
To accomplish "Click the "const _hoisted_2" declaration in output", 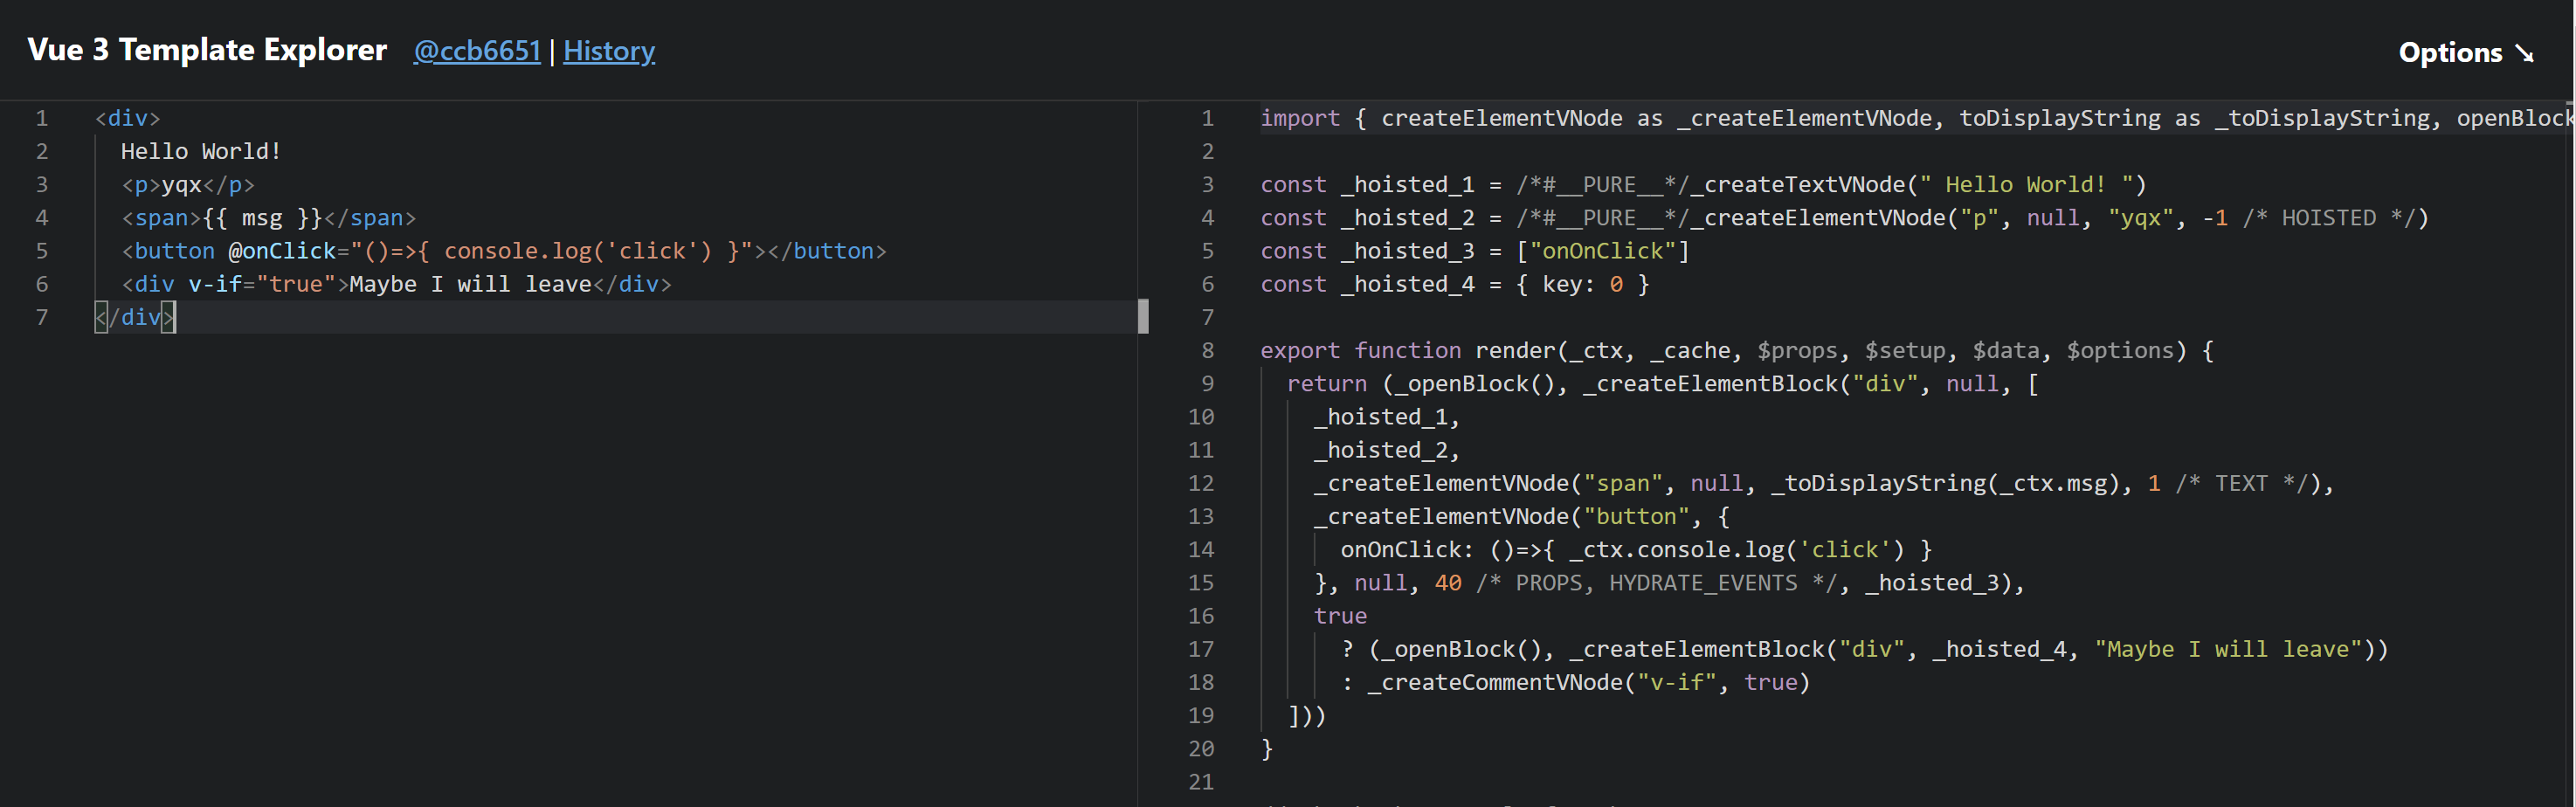I will pyautogui.click(x=1367, y=217).
